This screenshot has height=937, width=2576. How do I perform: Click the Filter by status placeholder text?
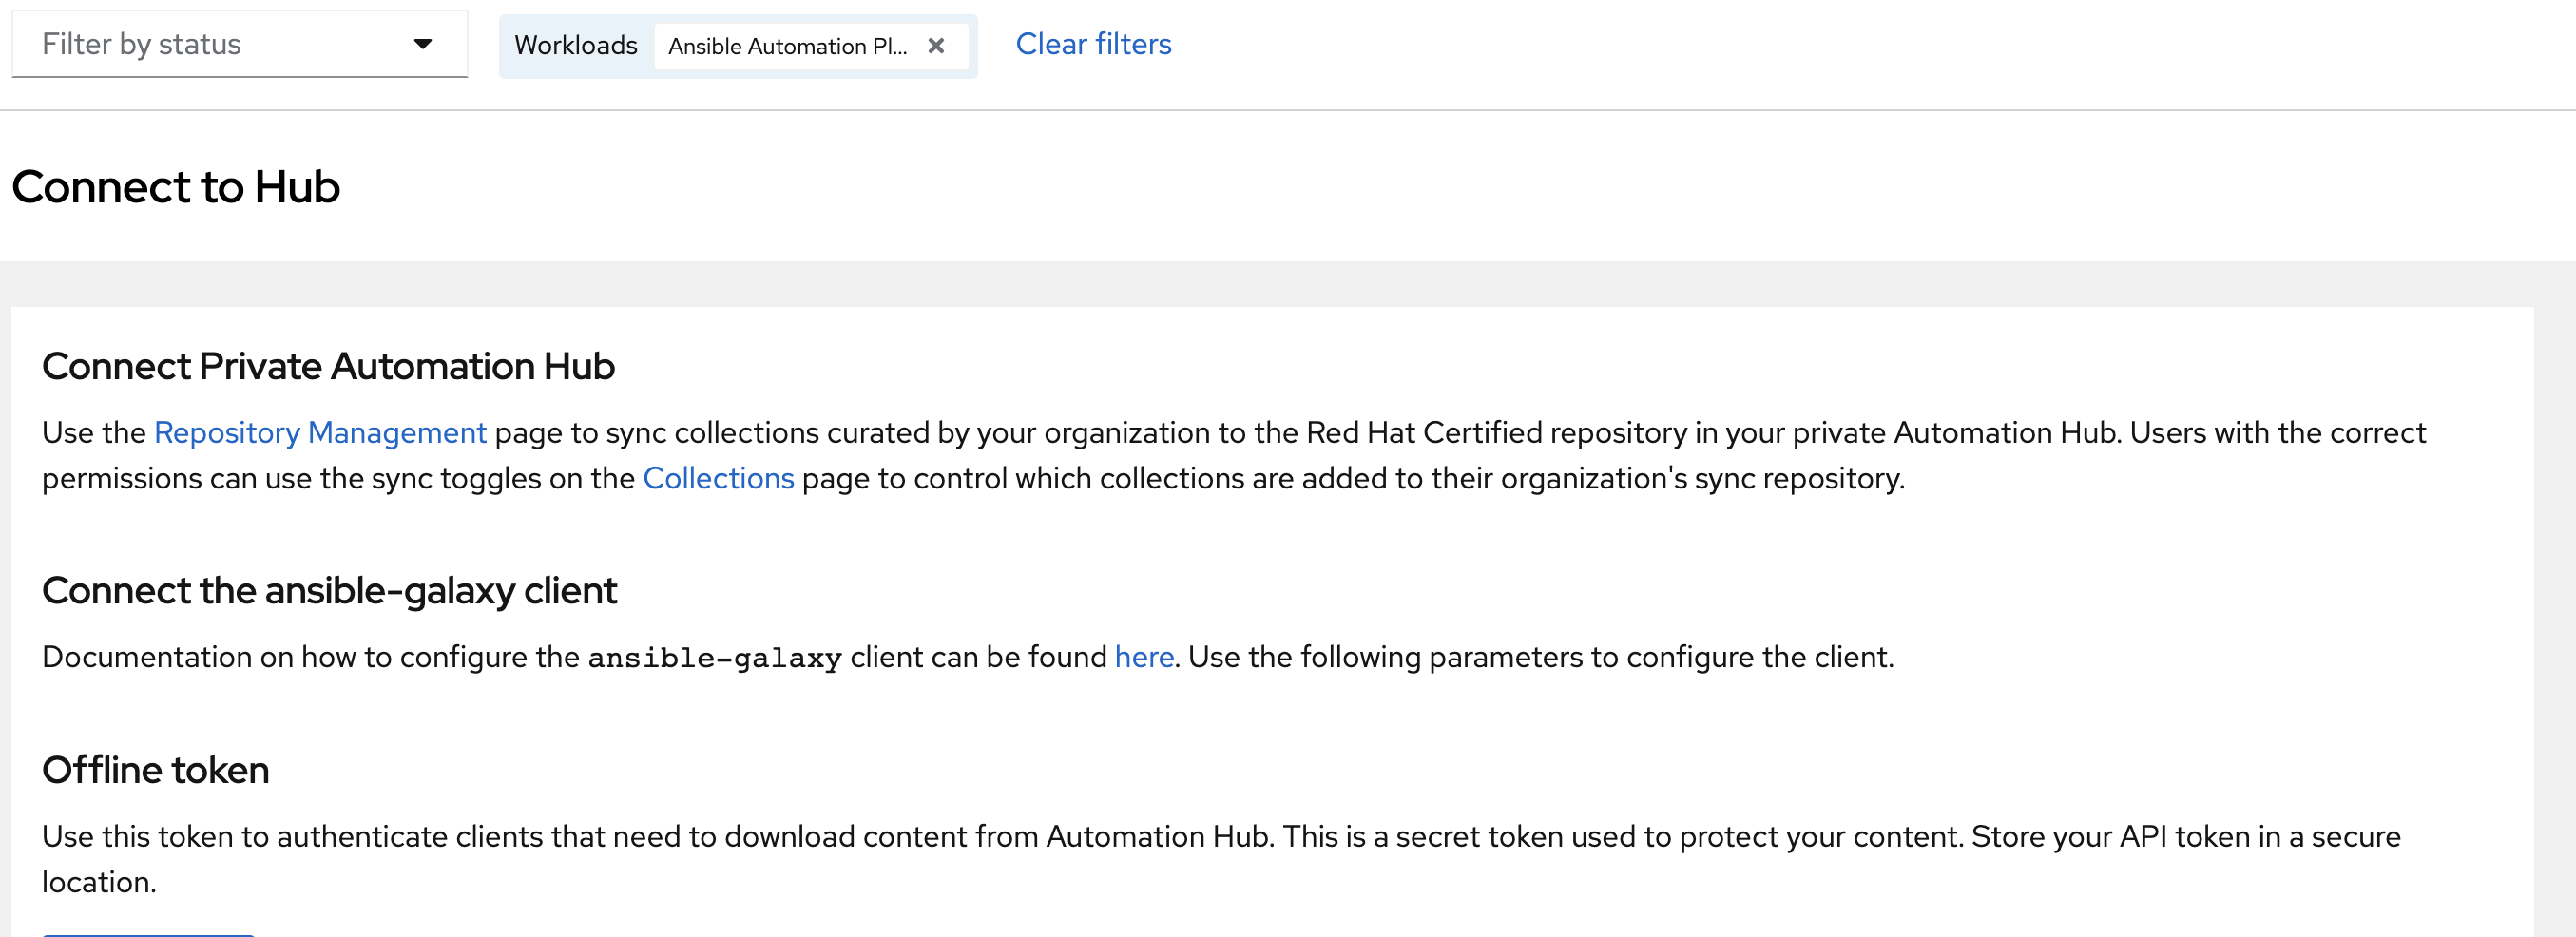tap(141, 44)
